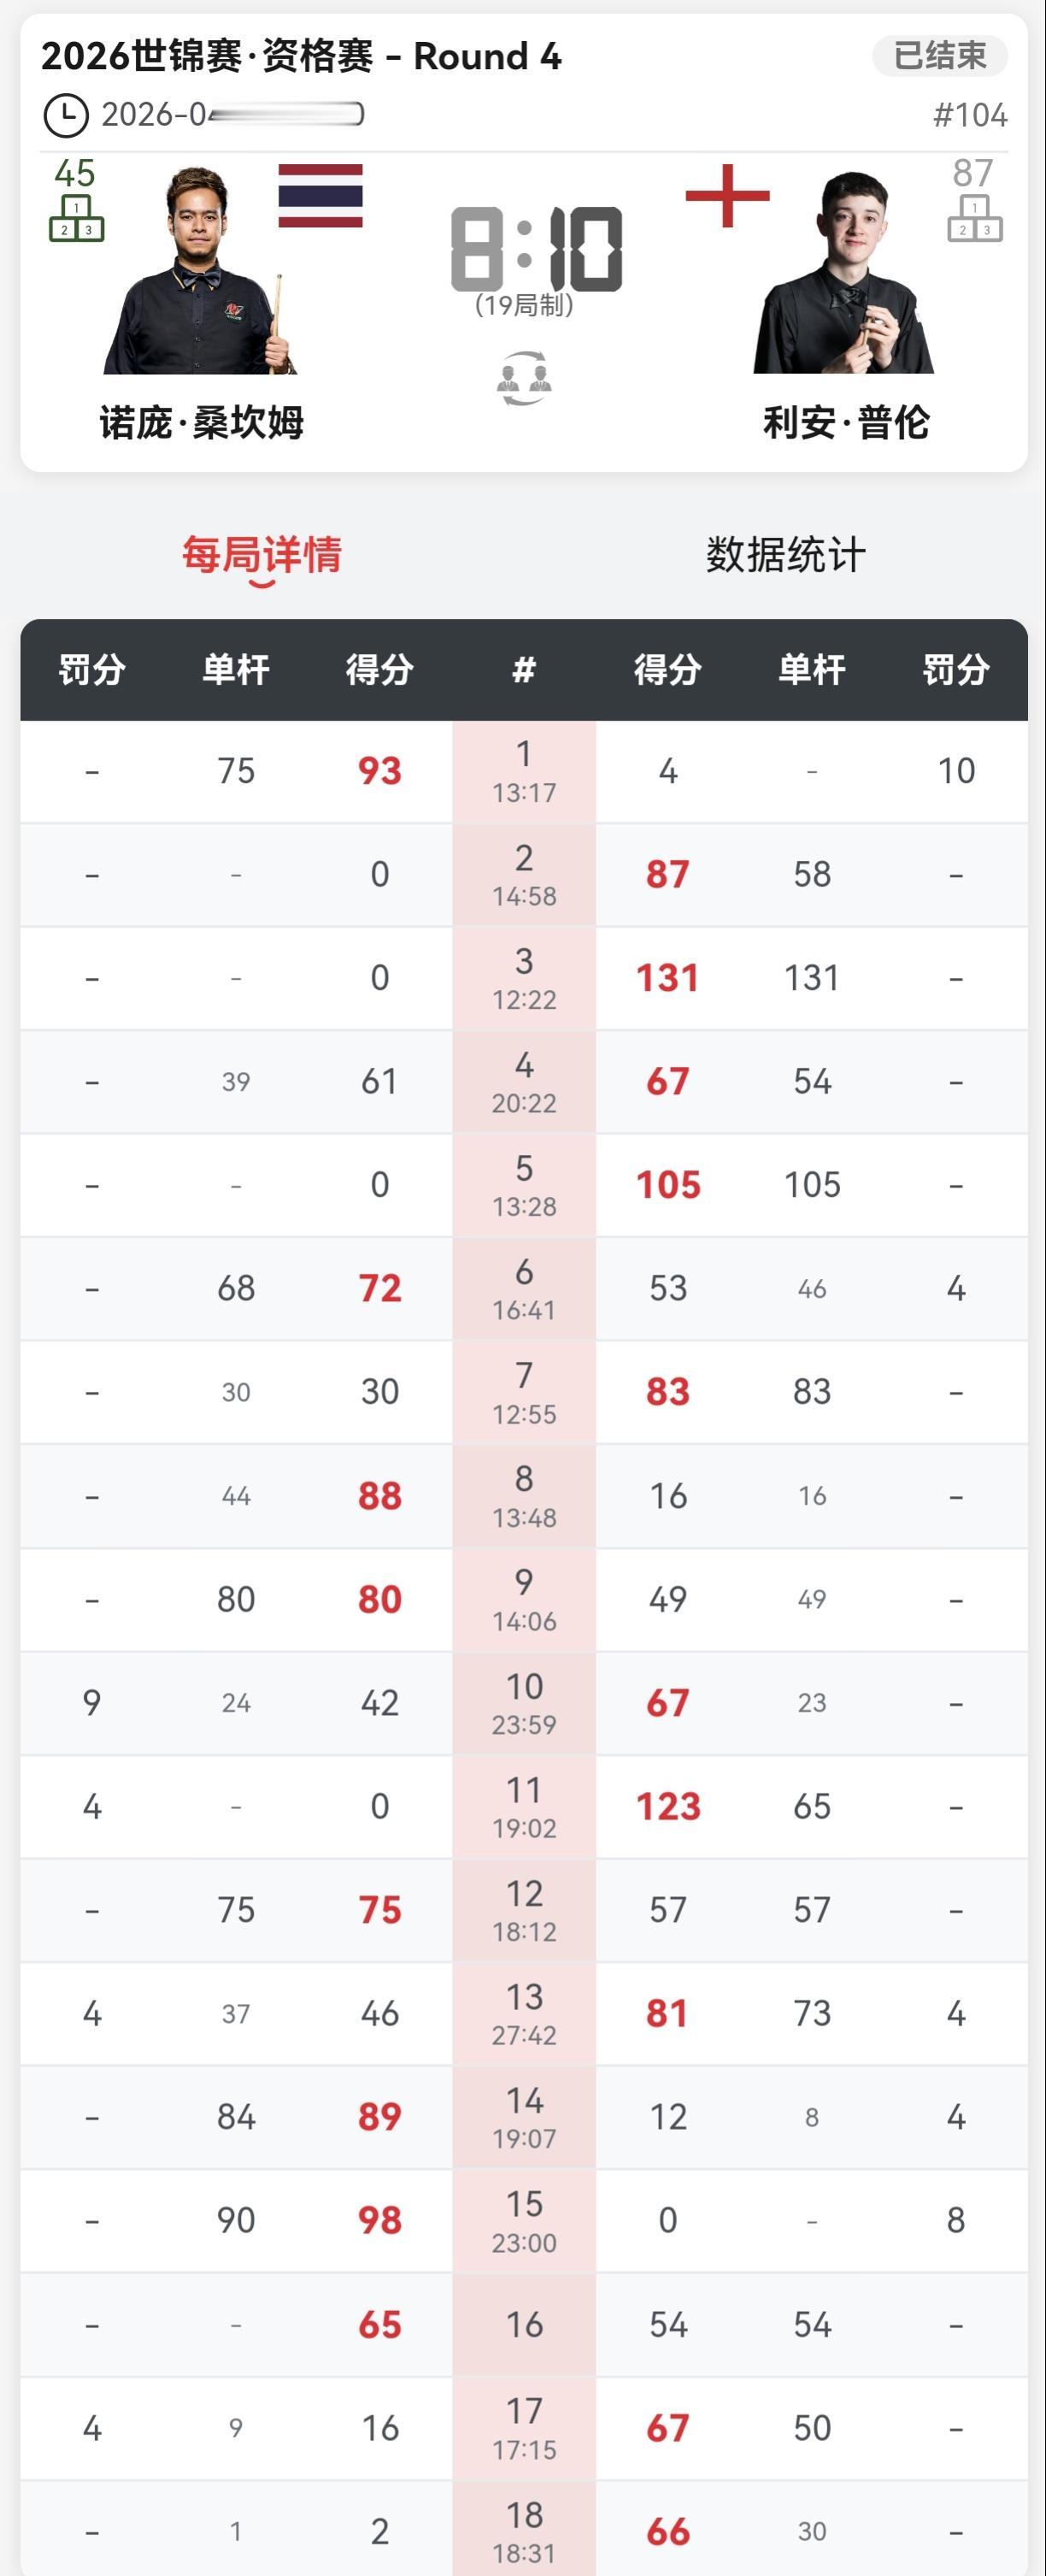Screen dimensions: 1046x2576
Task: Select frame 3 row with 12:22 duration
Action: [x=524, y=978]
